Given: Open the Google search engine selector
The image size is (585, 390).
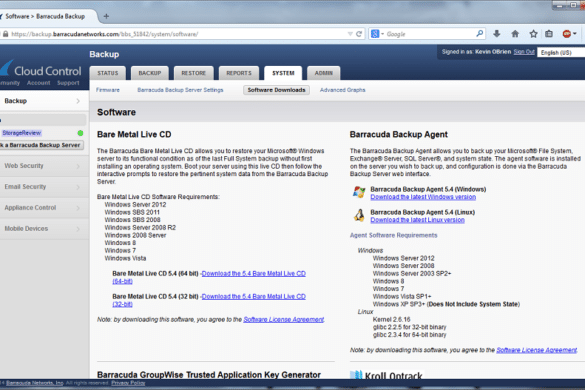Looking at the screenshot, I should [x=377, y=34].
